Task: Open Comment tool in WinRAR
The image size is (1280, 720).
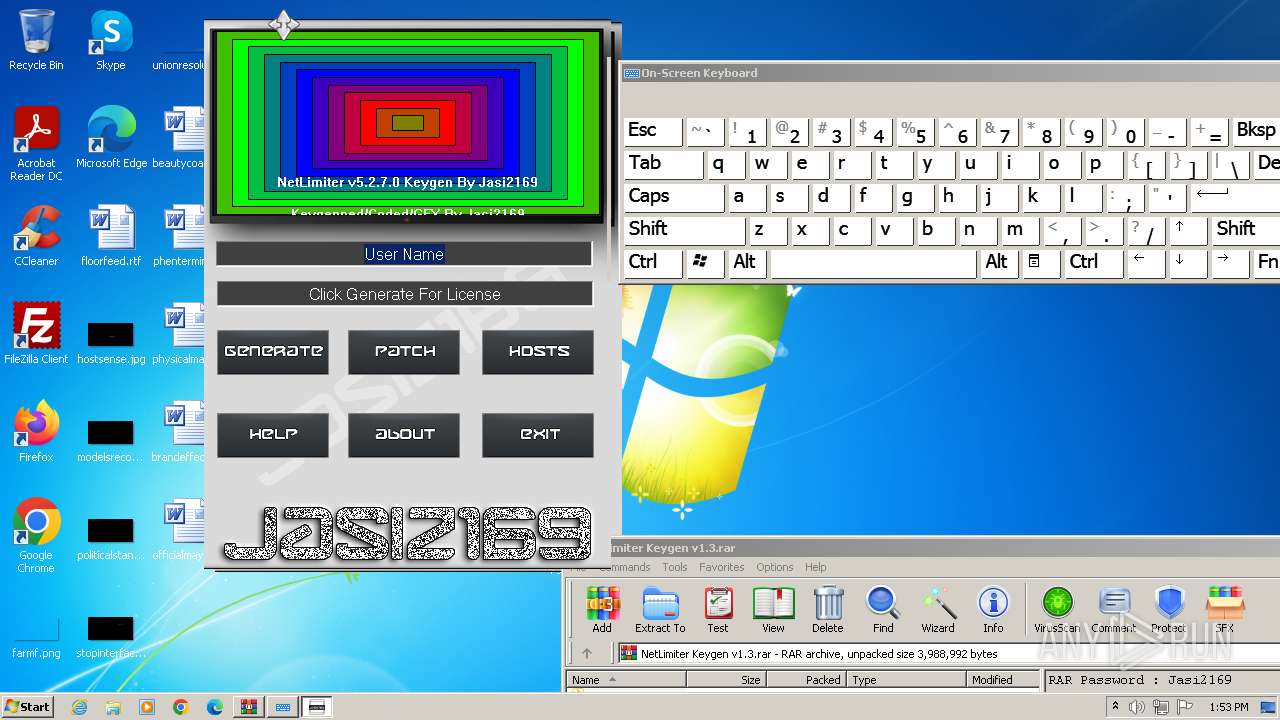Action: [1113, 610]
